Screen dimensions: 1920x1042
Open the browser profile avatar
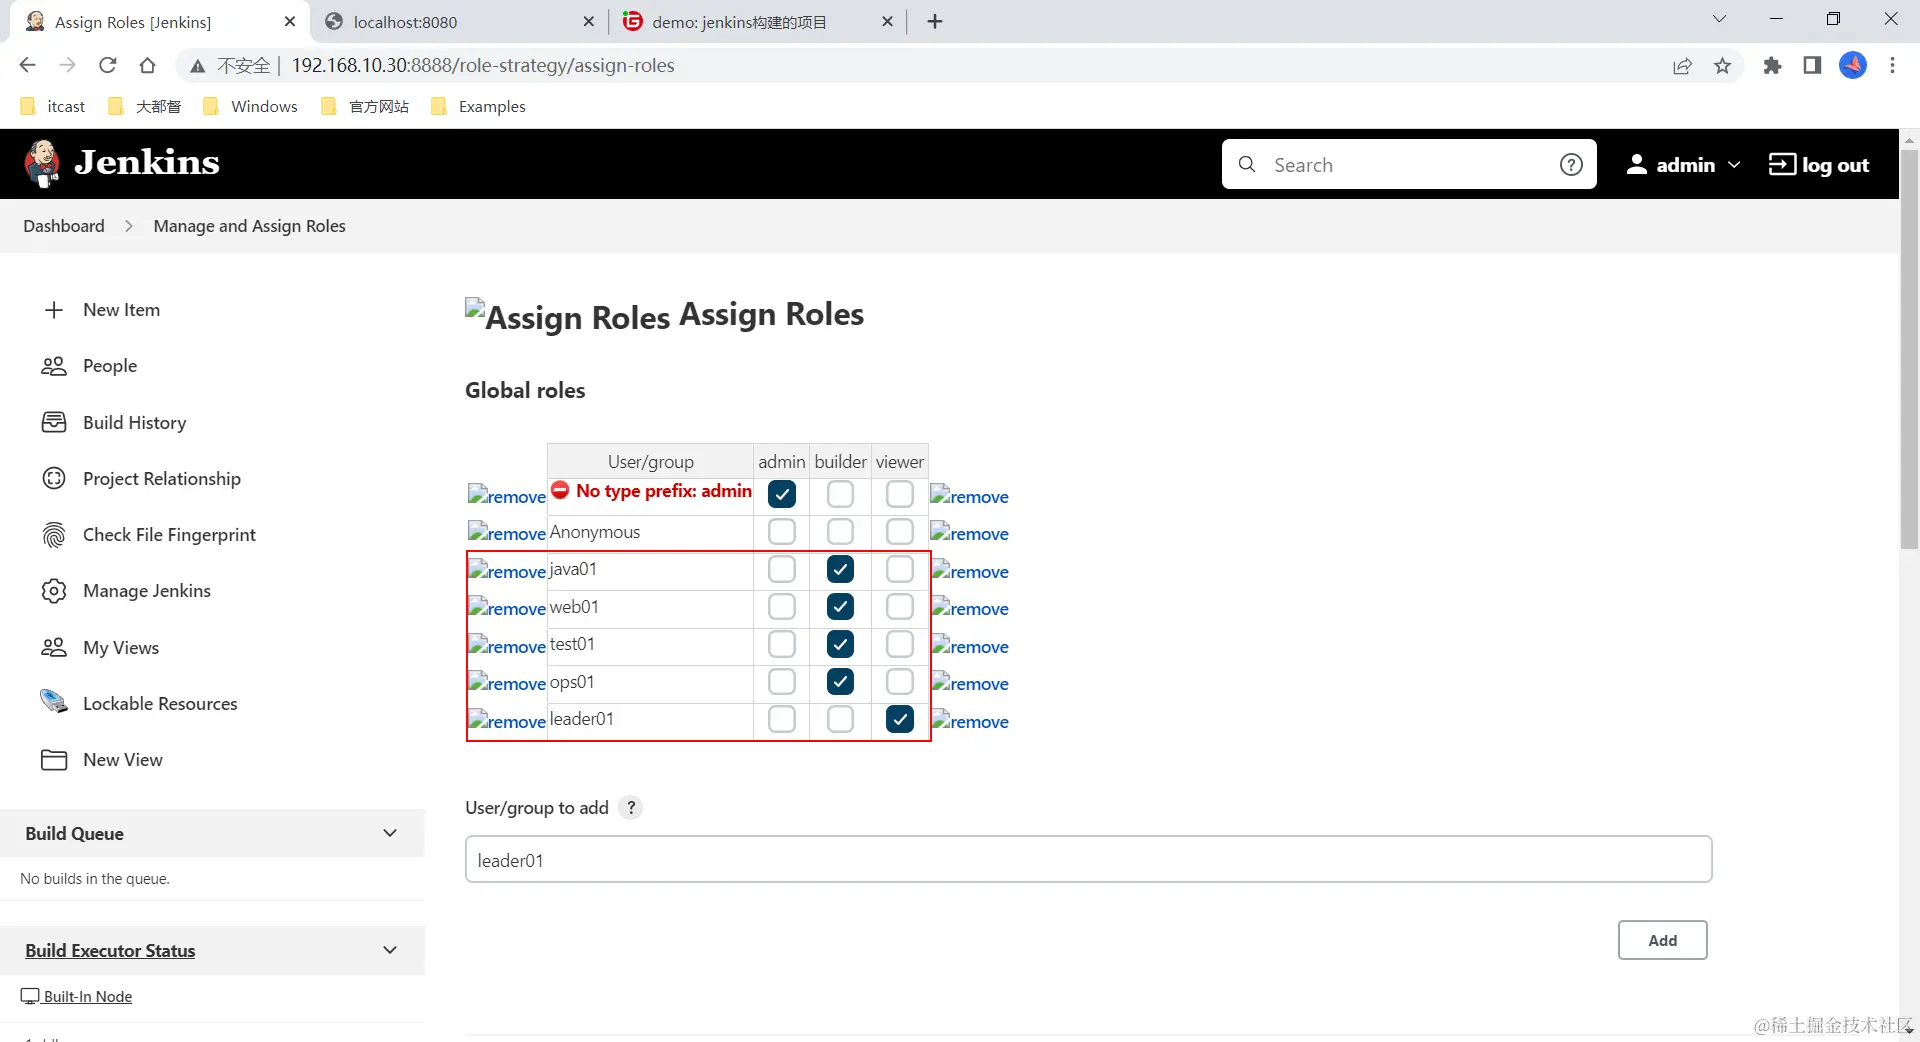(x=1852, y=65)
